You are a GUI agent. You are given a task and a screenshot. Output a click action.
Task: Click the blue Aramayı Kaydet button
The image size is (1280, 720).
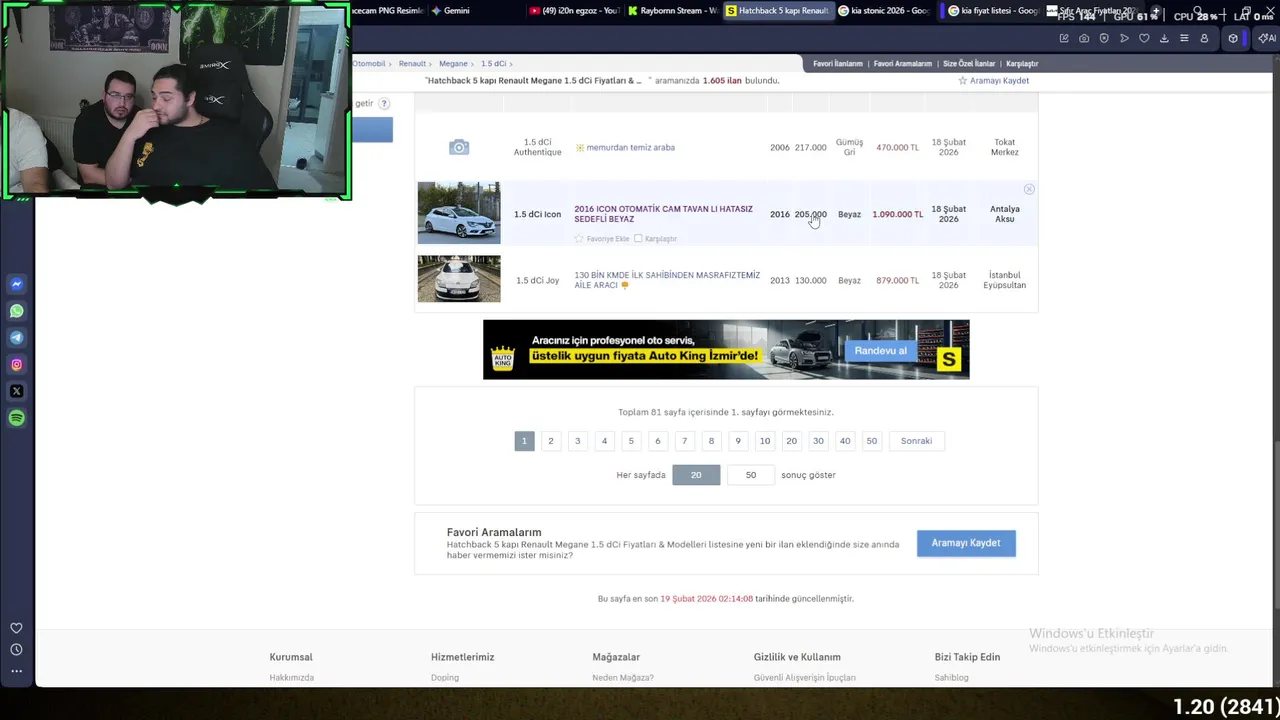point(966,543)
